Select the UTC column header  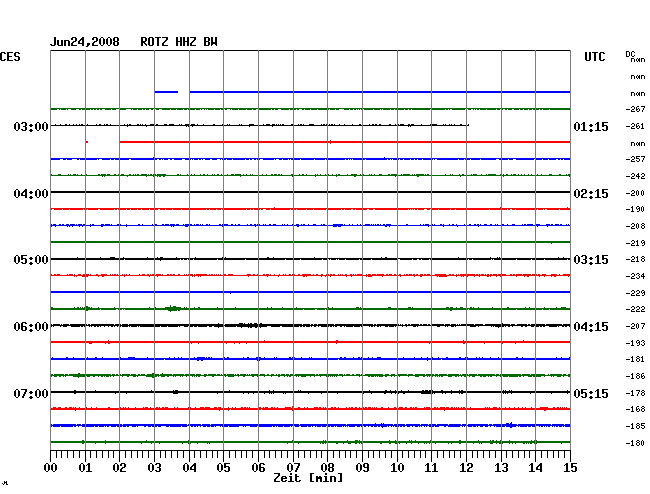(x=594, y=57)
